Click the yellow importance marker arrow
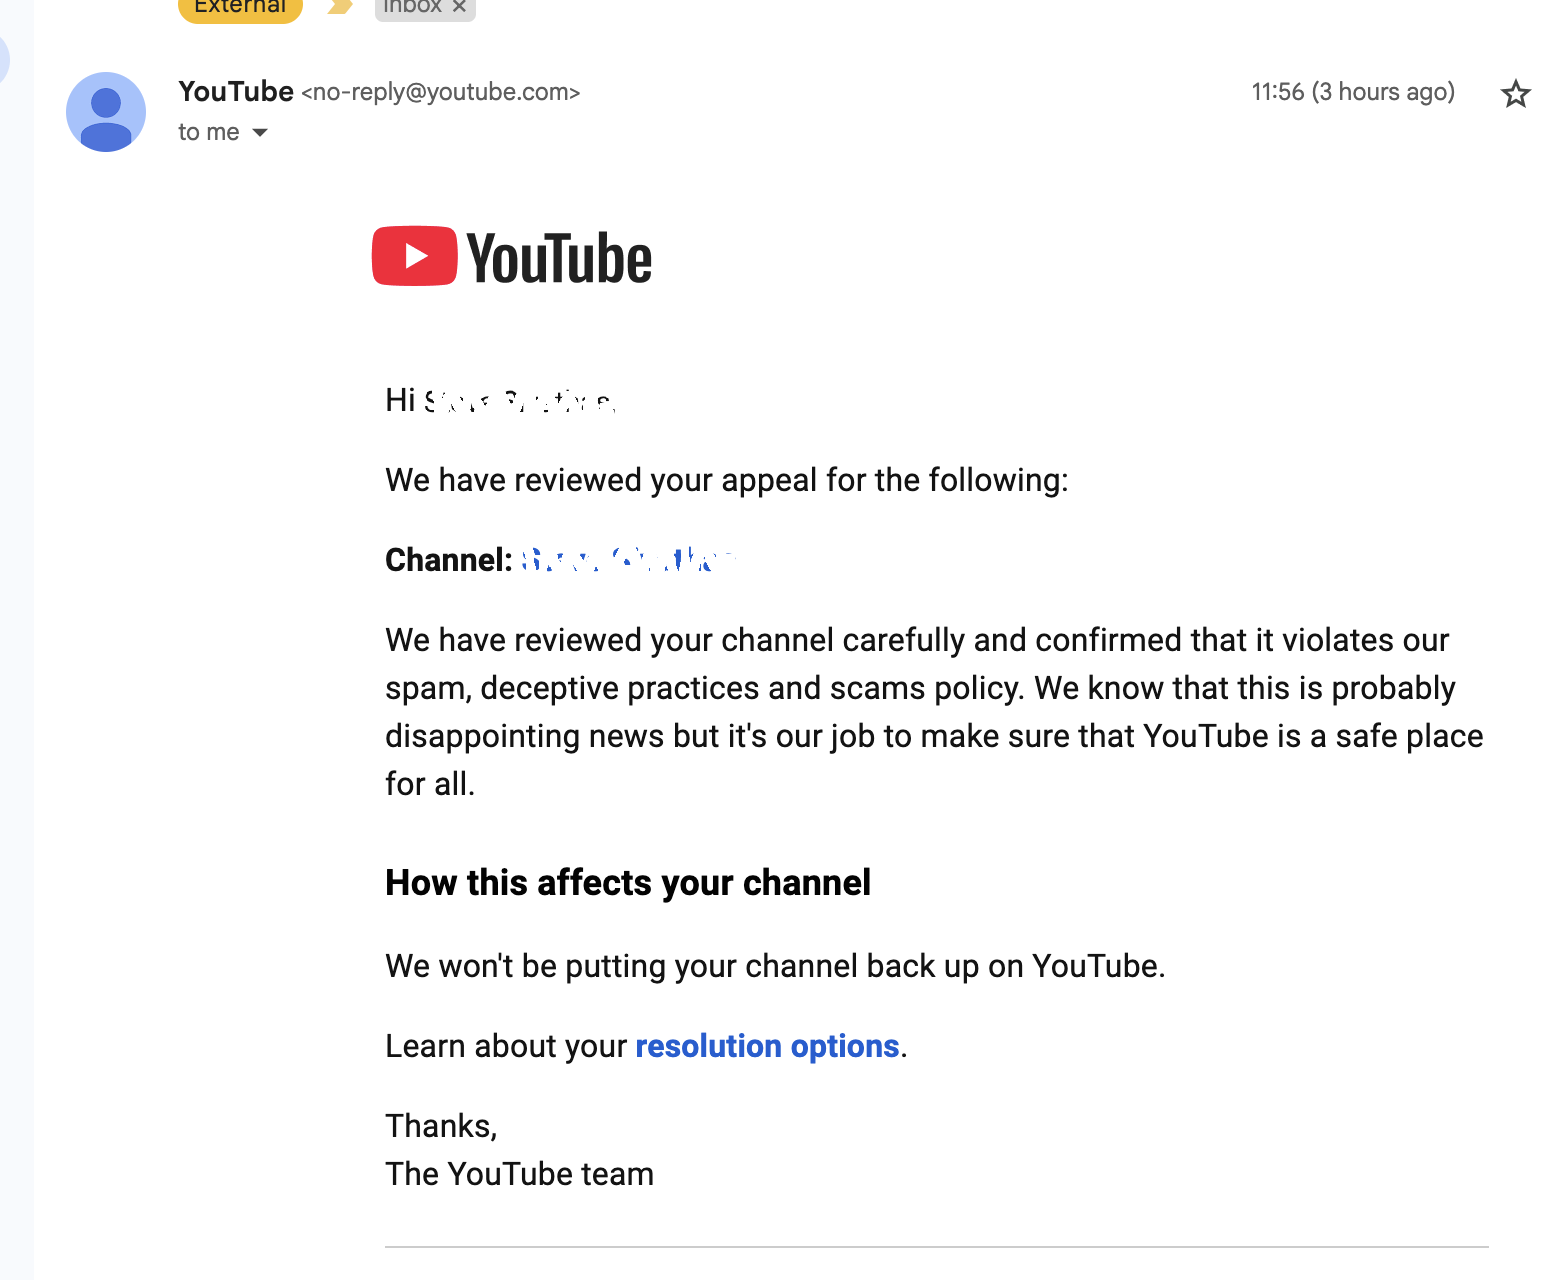Screen dimensions: 1558x1280 tap(340, 6)
